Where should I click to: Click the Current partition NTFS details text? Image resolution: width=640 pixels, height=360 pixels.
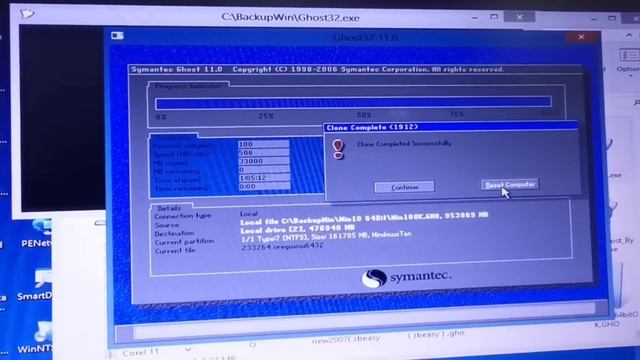point(326,237)
